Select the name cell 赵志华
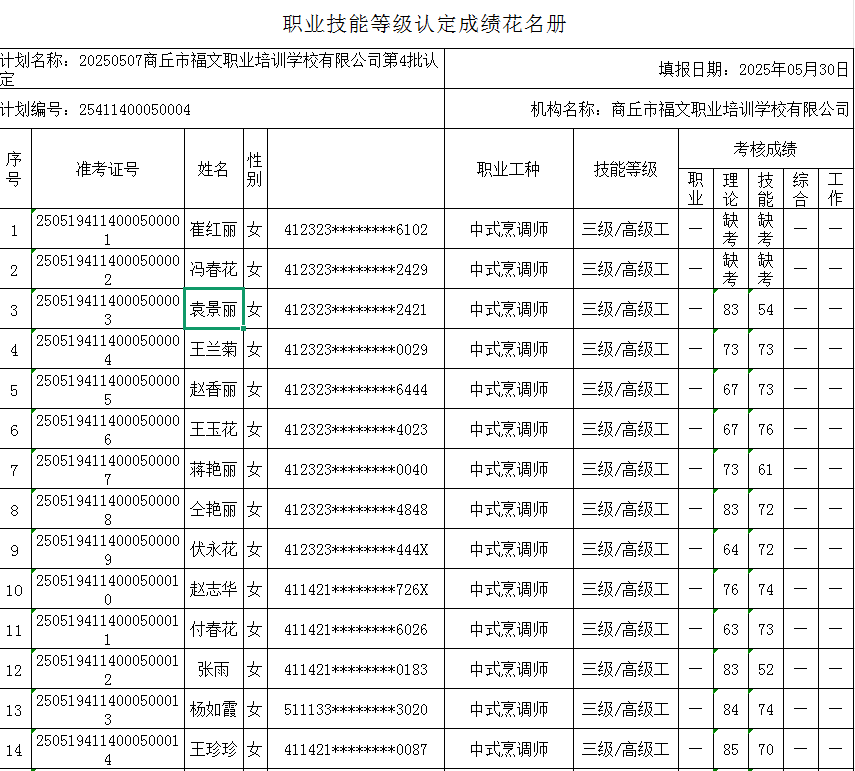The image size is (855, 771). (214, 589)
